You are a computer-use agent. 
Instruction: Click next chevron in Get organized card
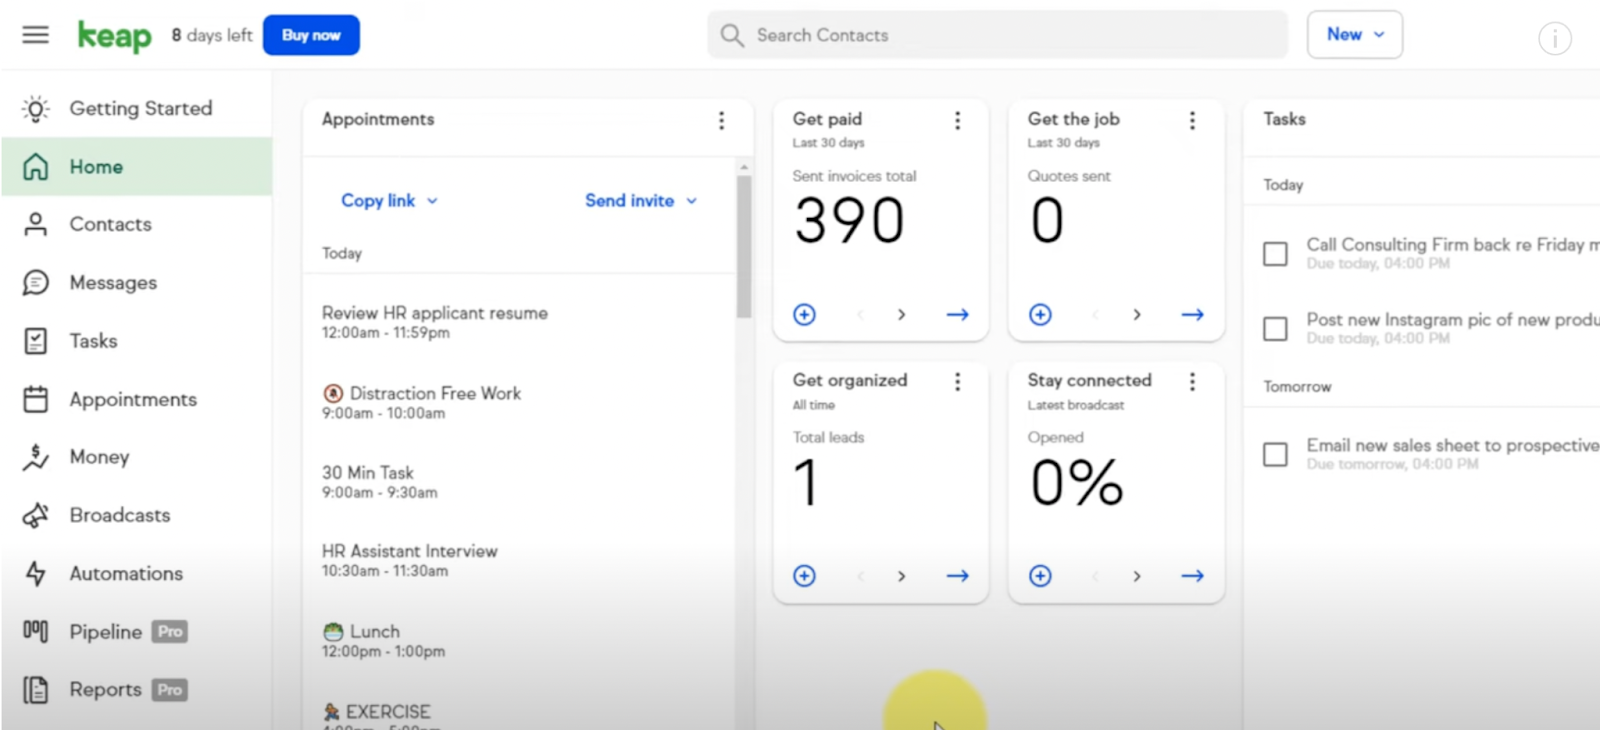coord(901,576)
